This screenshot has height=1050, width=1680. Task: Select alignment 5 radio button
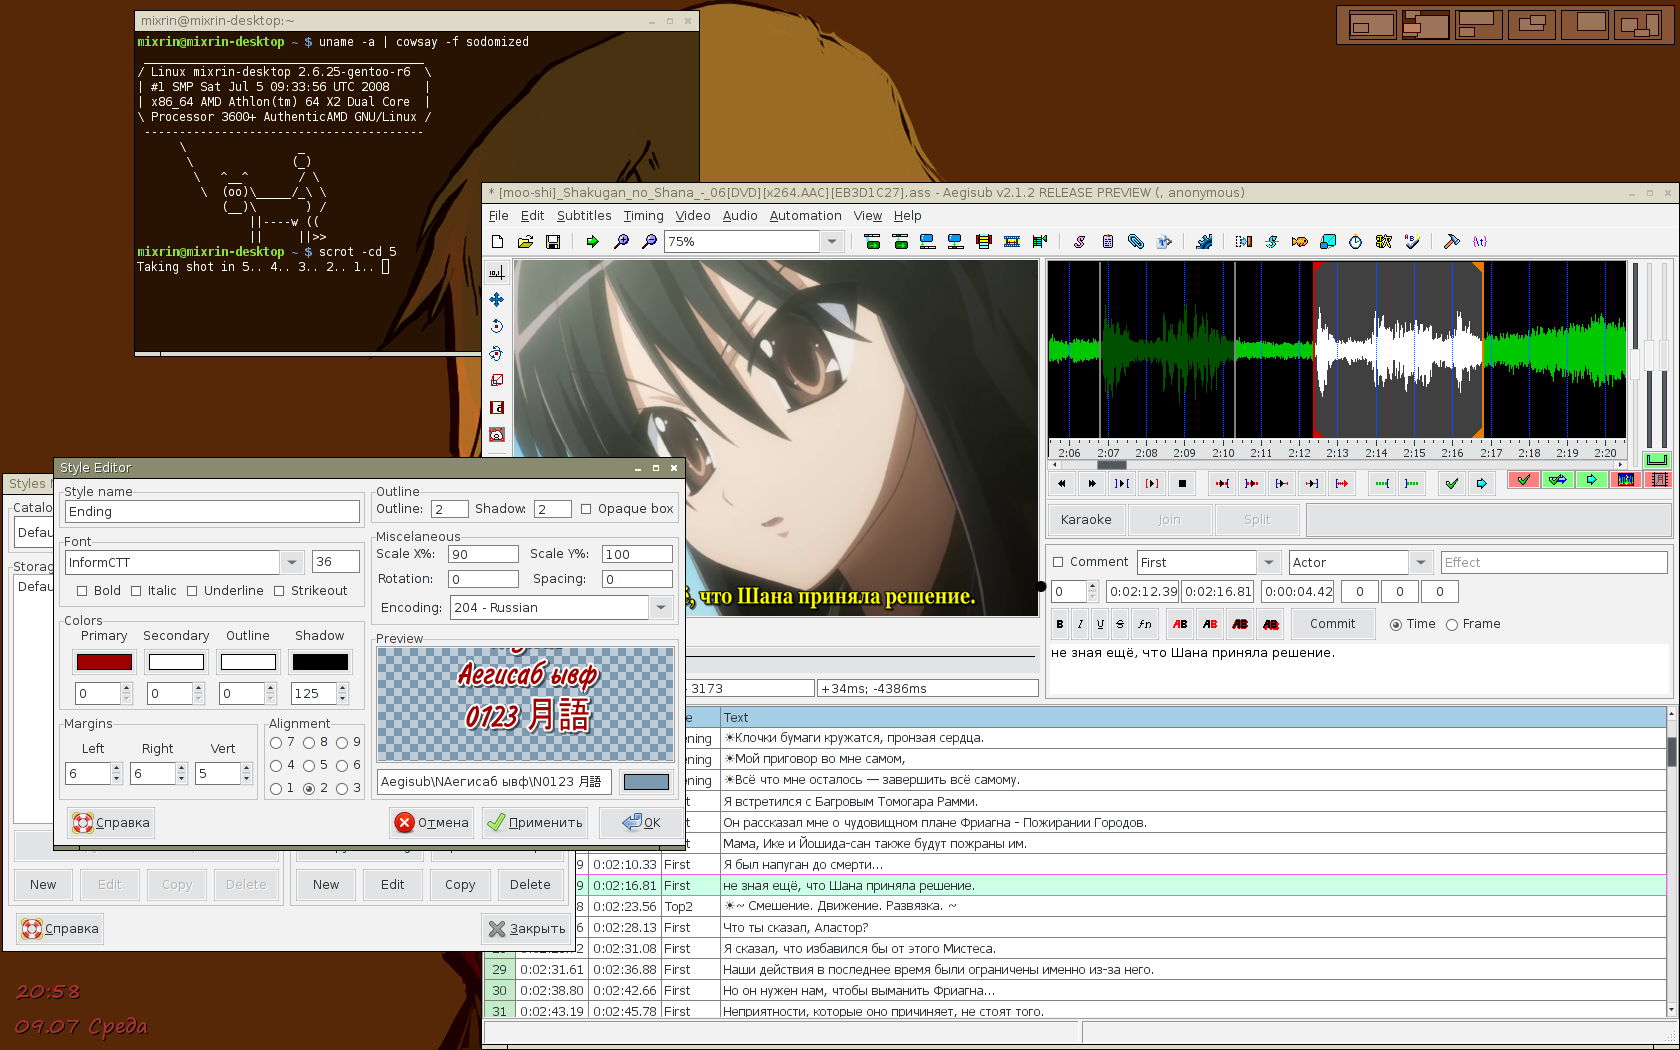(x=309, y=766)
